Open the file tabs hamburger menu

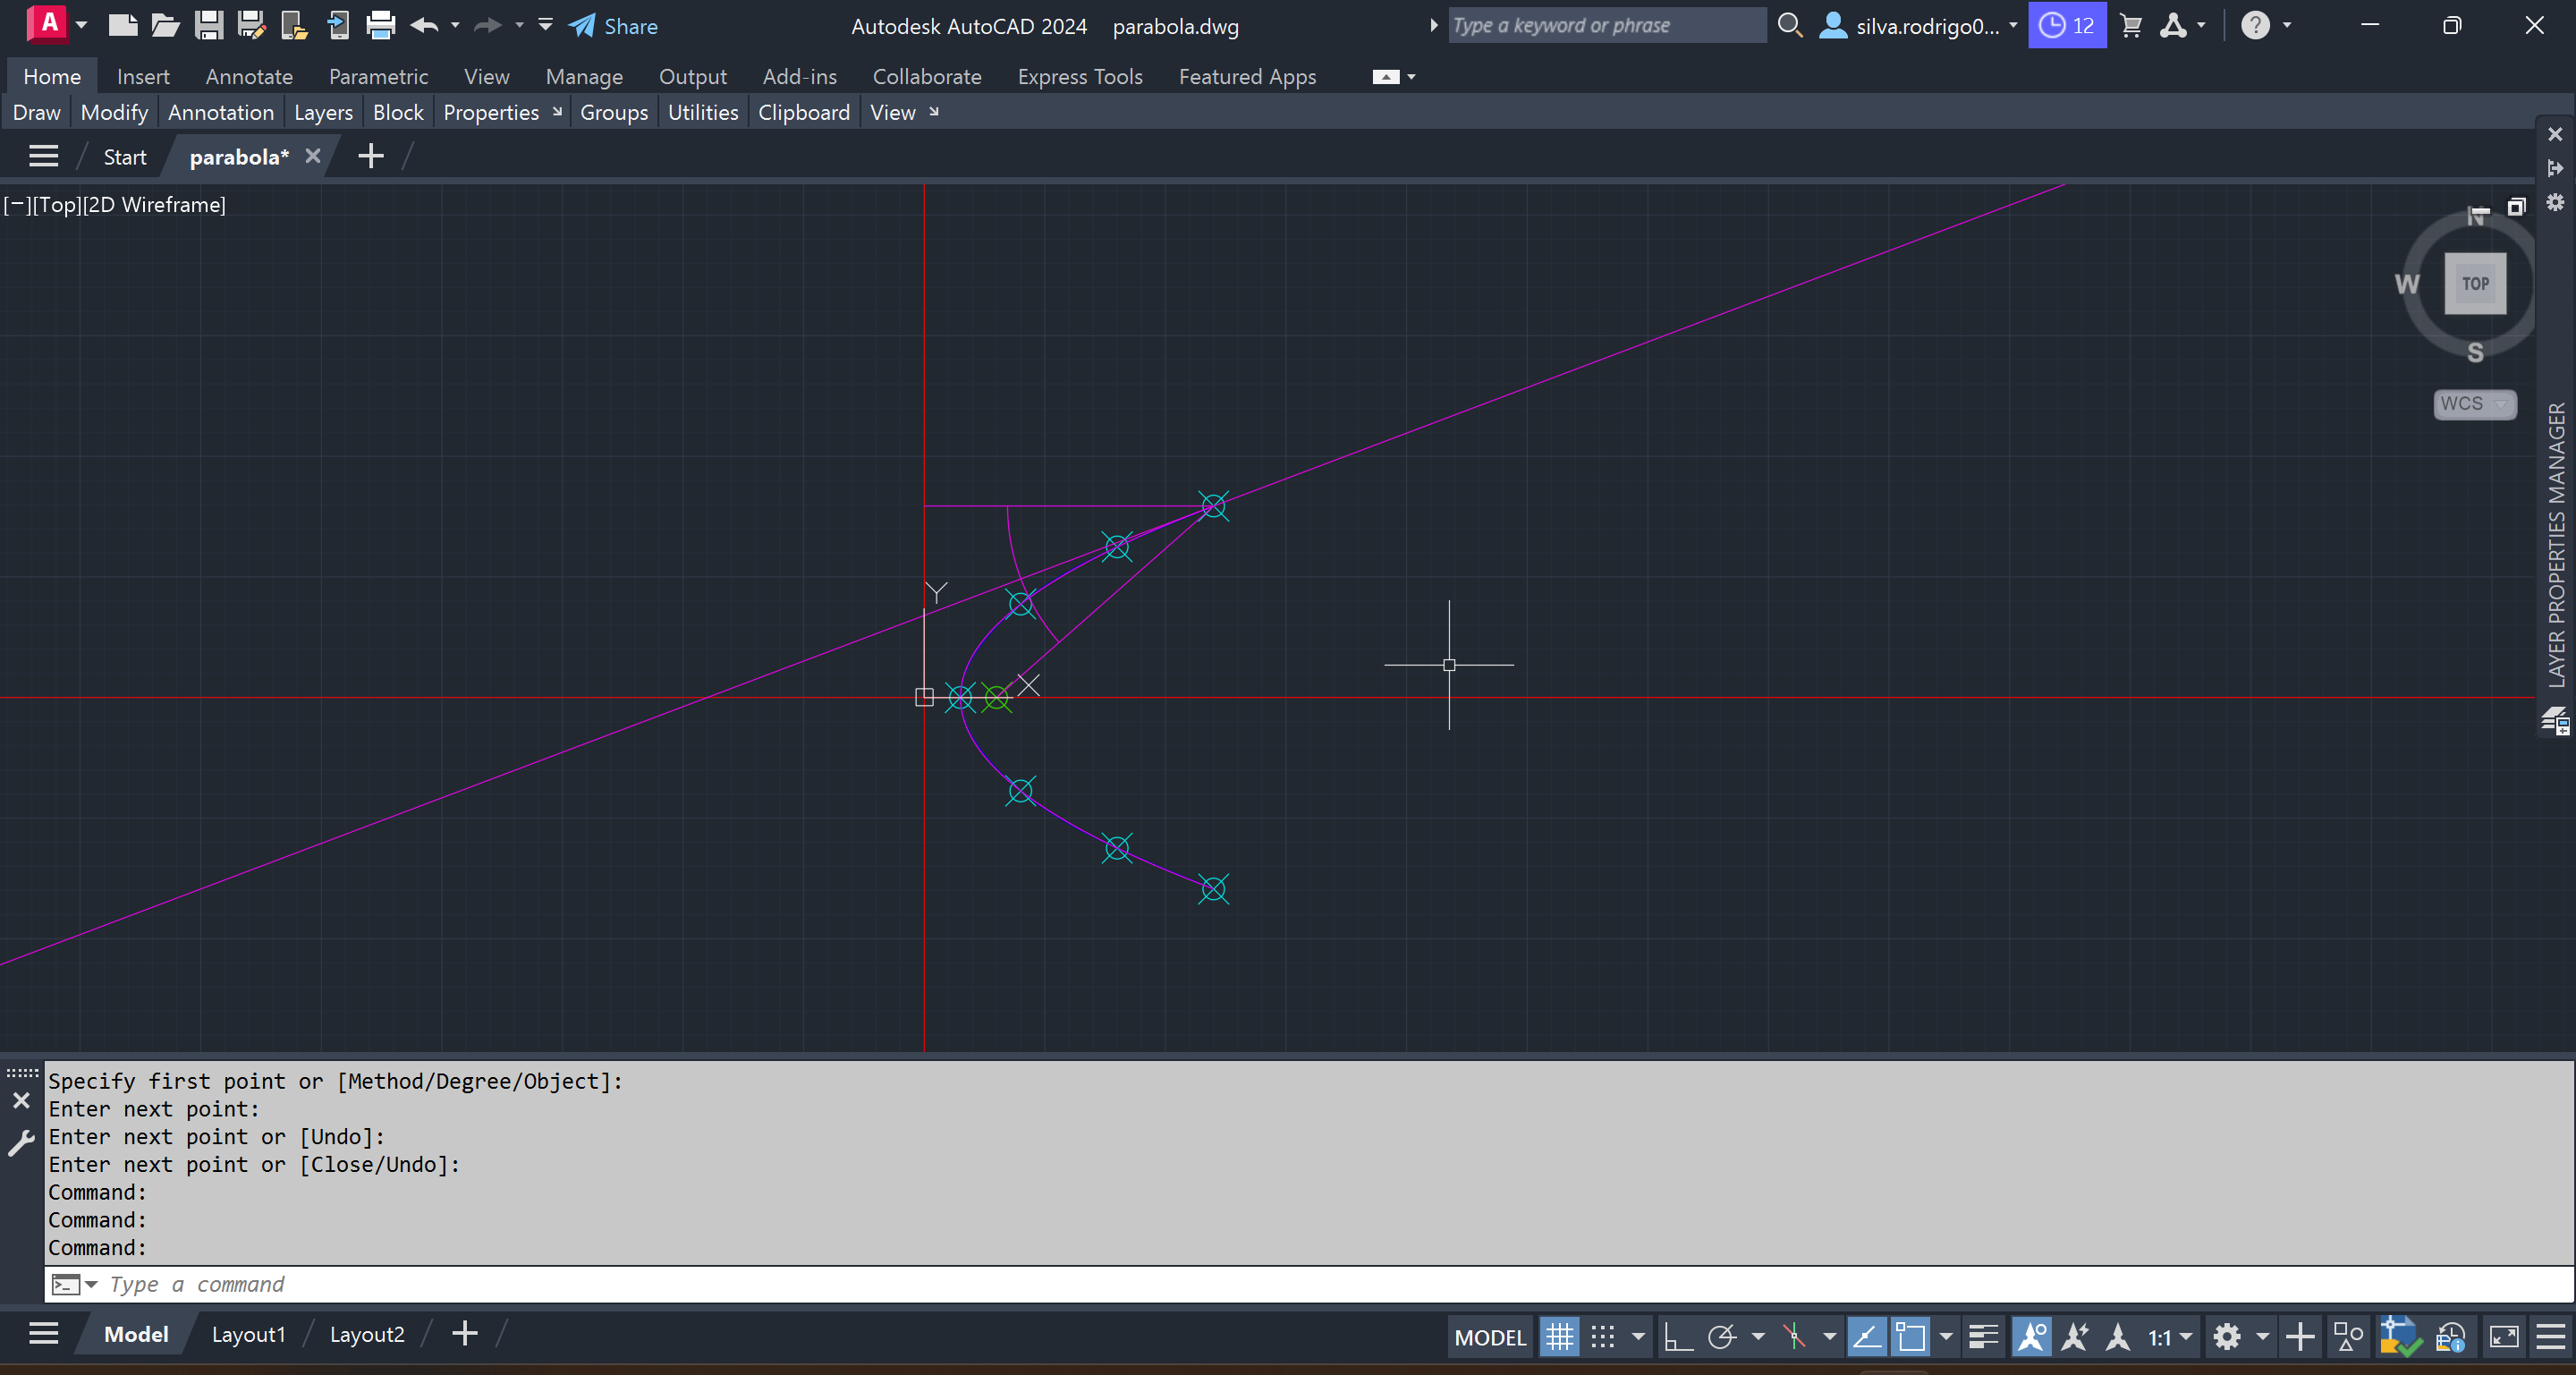pos(43,156)
